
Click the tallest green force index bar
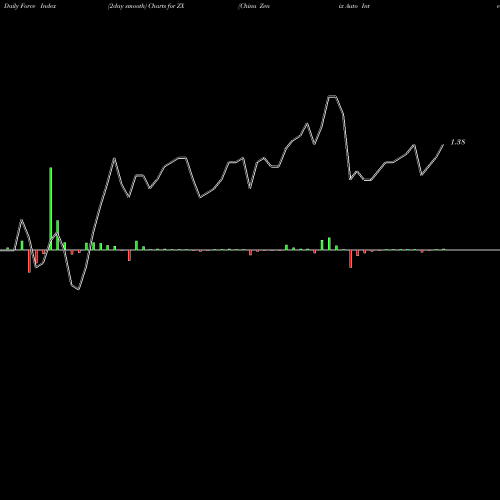(x=51, y=208)
